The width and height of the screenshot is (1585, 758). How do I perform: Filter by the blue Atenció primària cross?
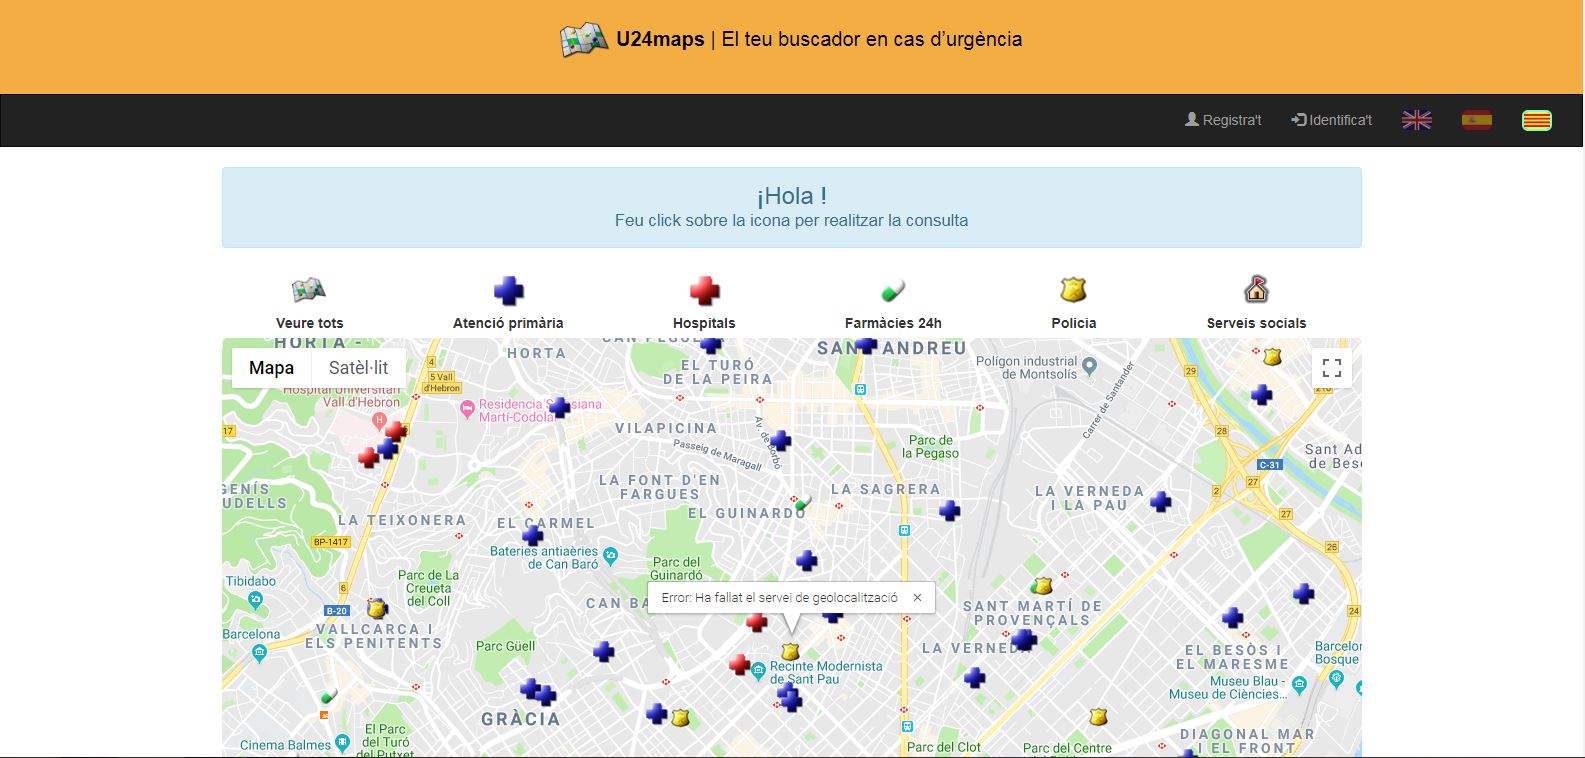click(508, 291)
